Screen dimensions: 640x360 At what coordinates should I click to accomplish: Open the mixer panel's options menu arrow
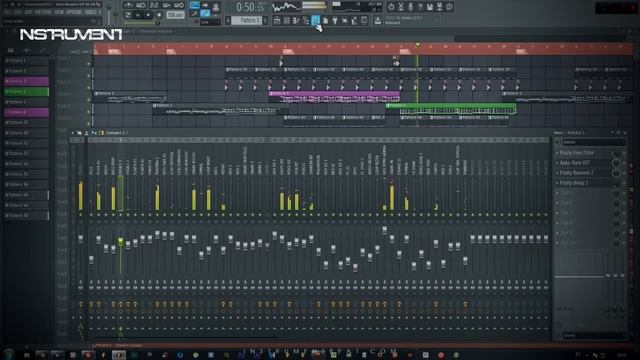(73, 133)
